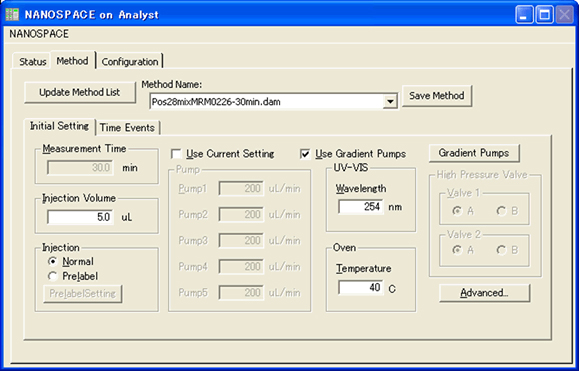Maximize the NANOSPACE on Analyst window
579x371 pixels.
click(544, 14)
